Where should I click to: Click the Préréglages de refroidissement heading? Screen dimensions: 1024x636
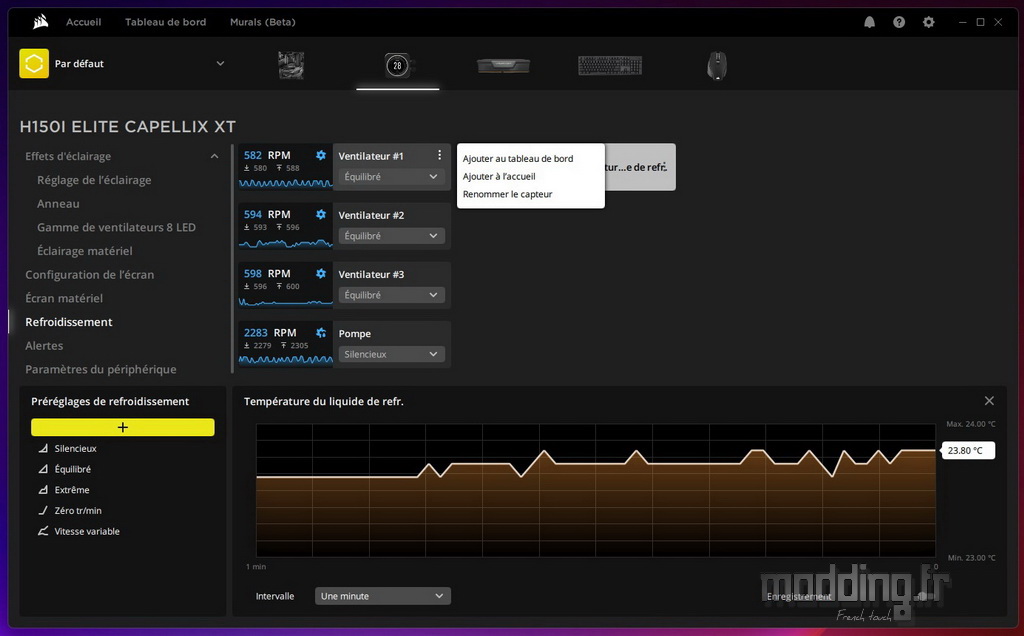coord(110,402)
